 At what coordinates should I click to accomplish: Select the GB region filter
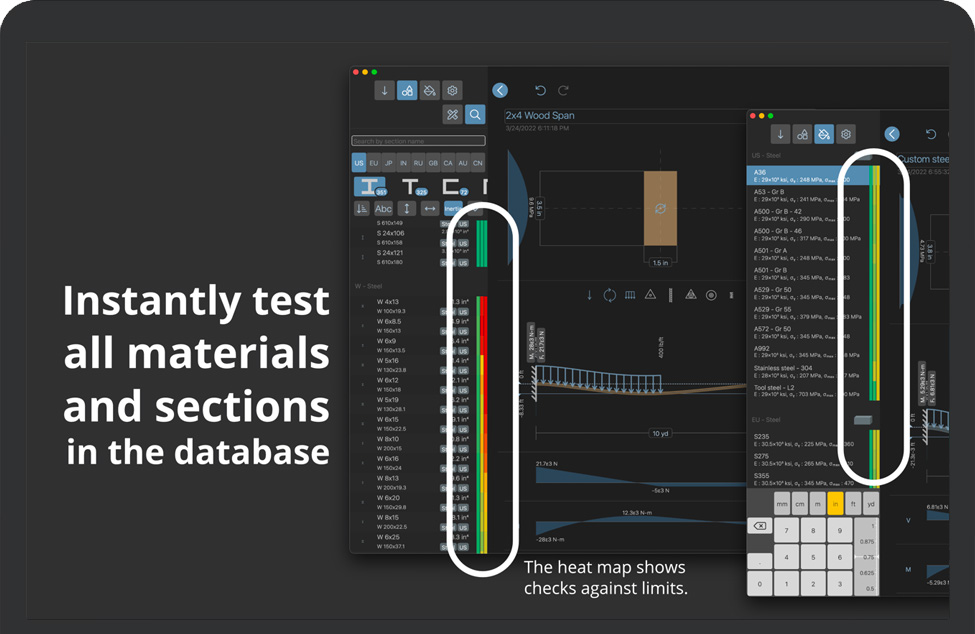tap(433, 163)
